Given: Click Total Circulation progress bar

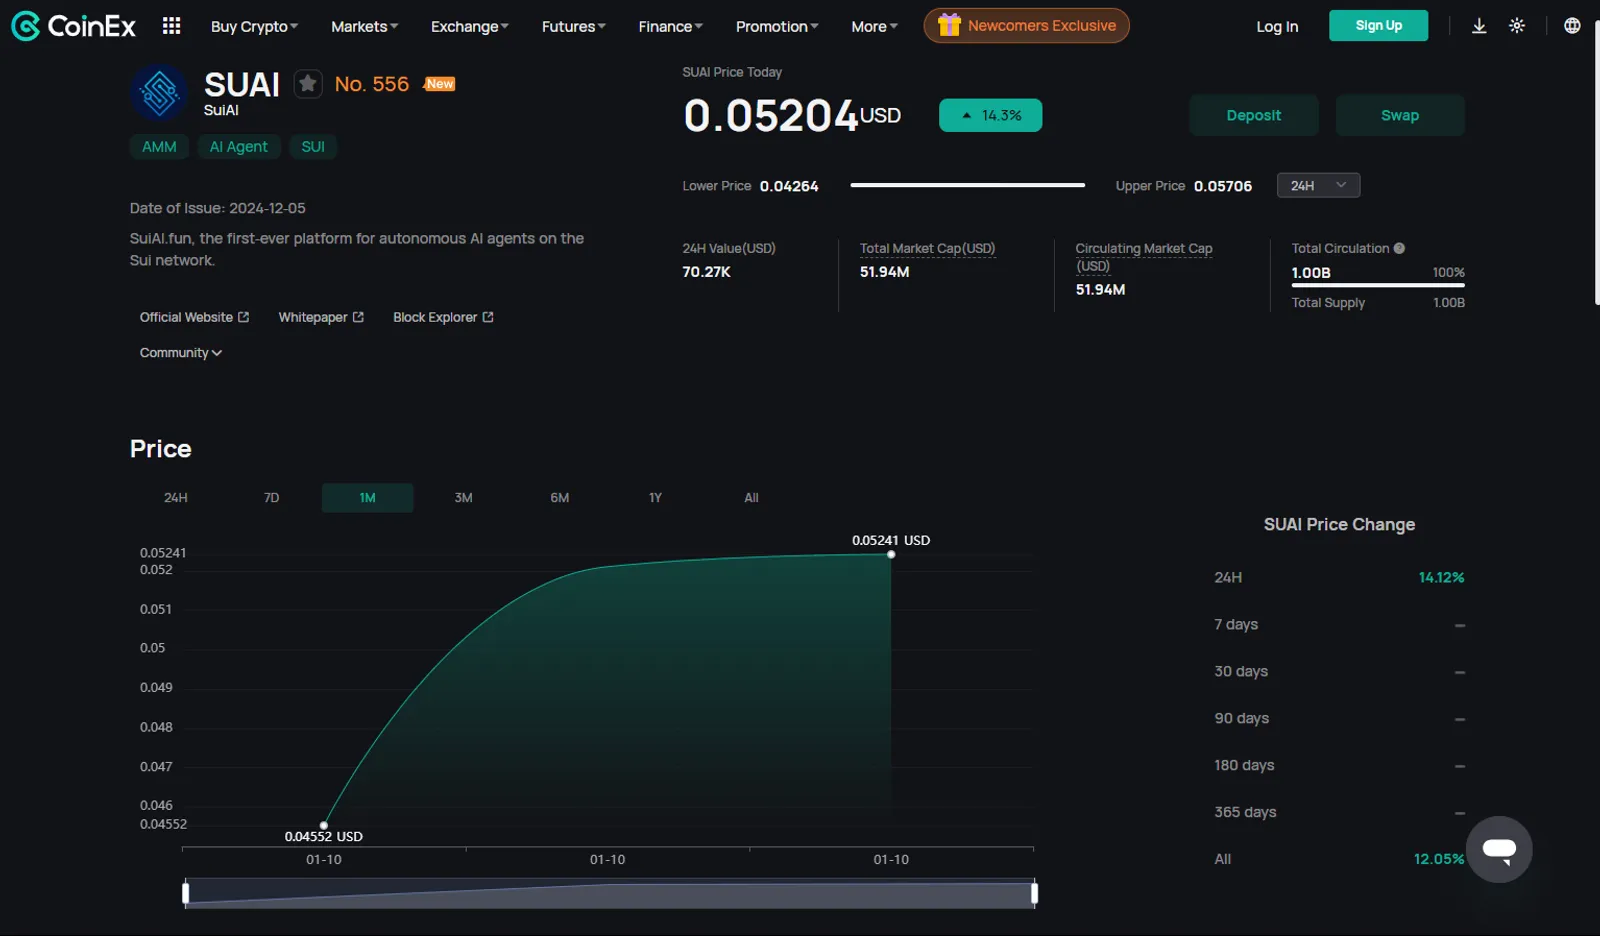Looking at the screenshot, I should [1378, 285].
